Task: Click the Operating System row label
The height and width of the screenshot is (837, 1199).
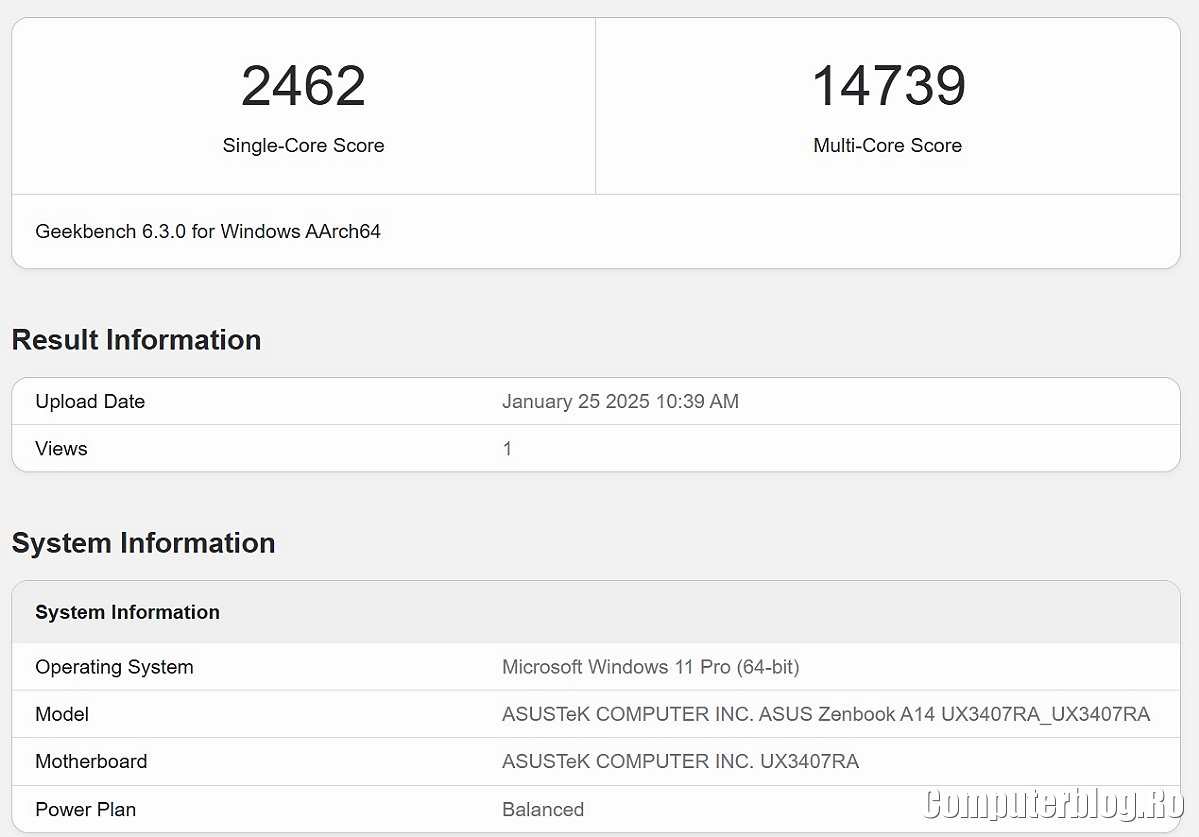Action: (x=114, y=667)
